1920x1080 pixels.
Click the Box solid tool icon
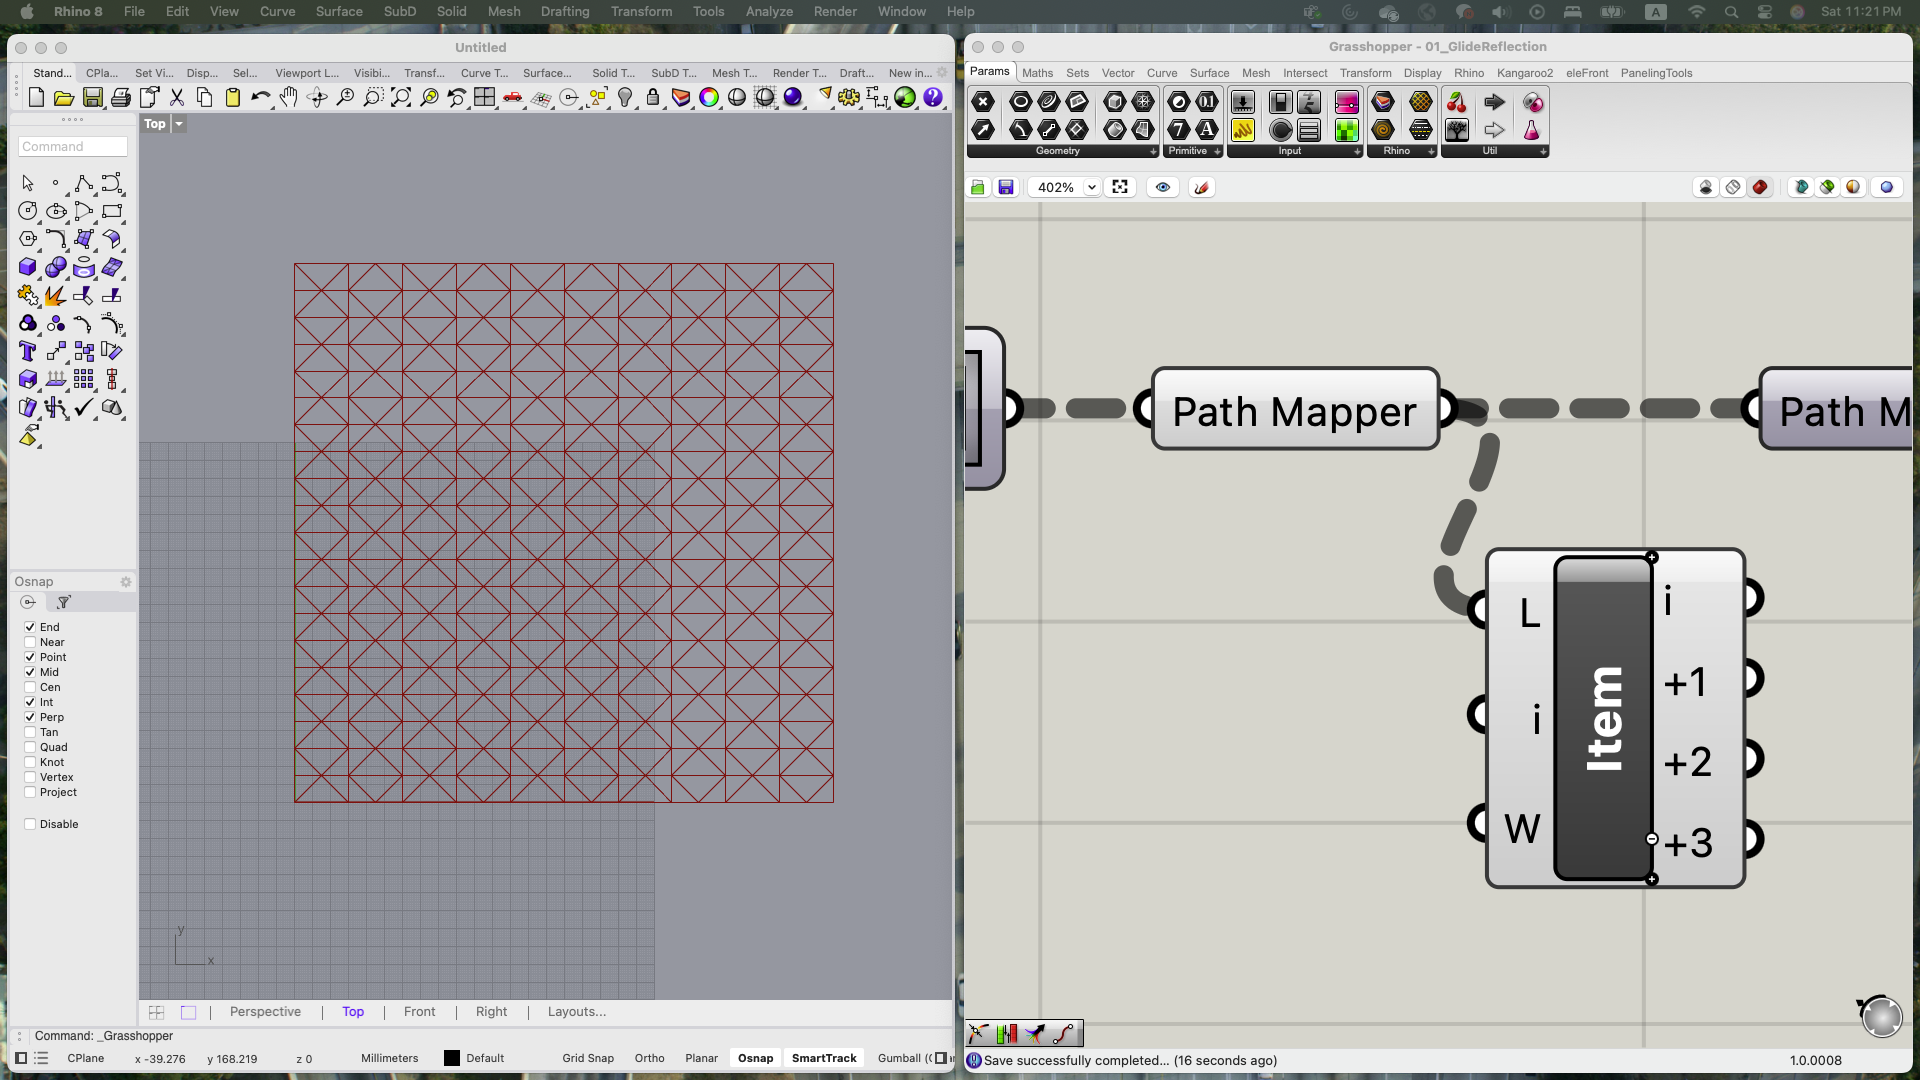pos(28,267)
